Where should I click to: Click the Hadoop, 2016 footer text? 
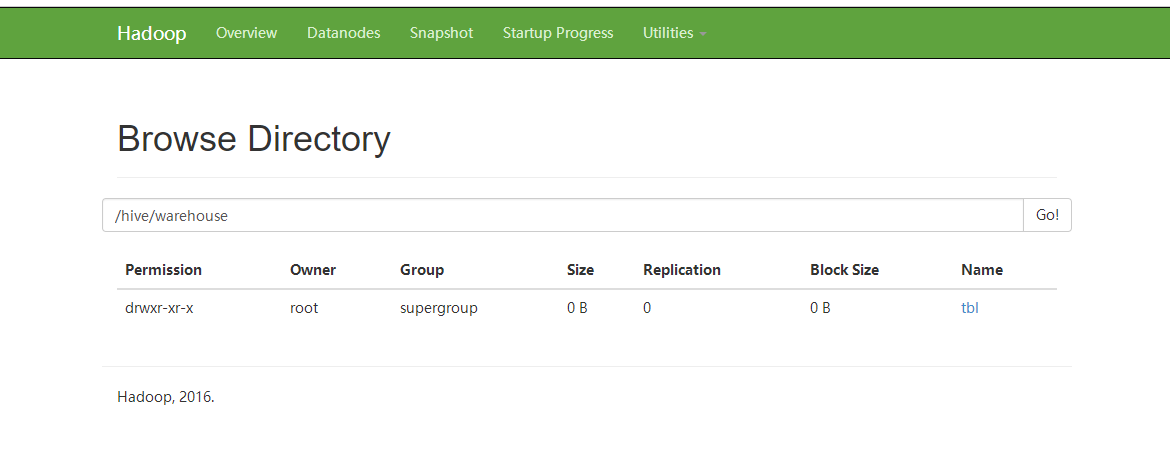click(166, 397)
